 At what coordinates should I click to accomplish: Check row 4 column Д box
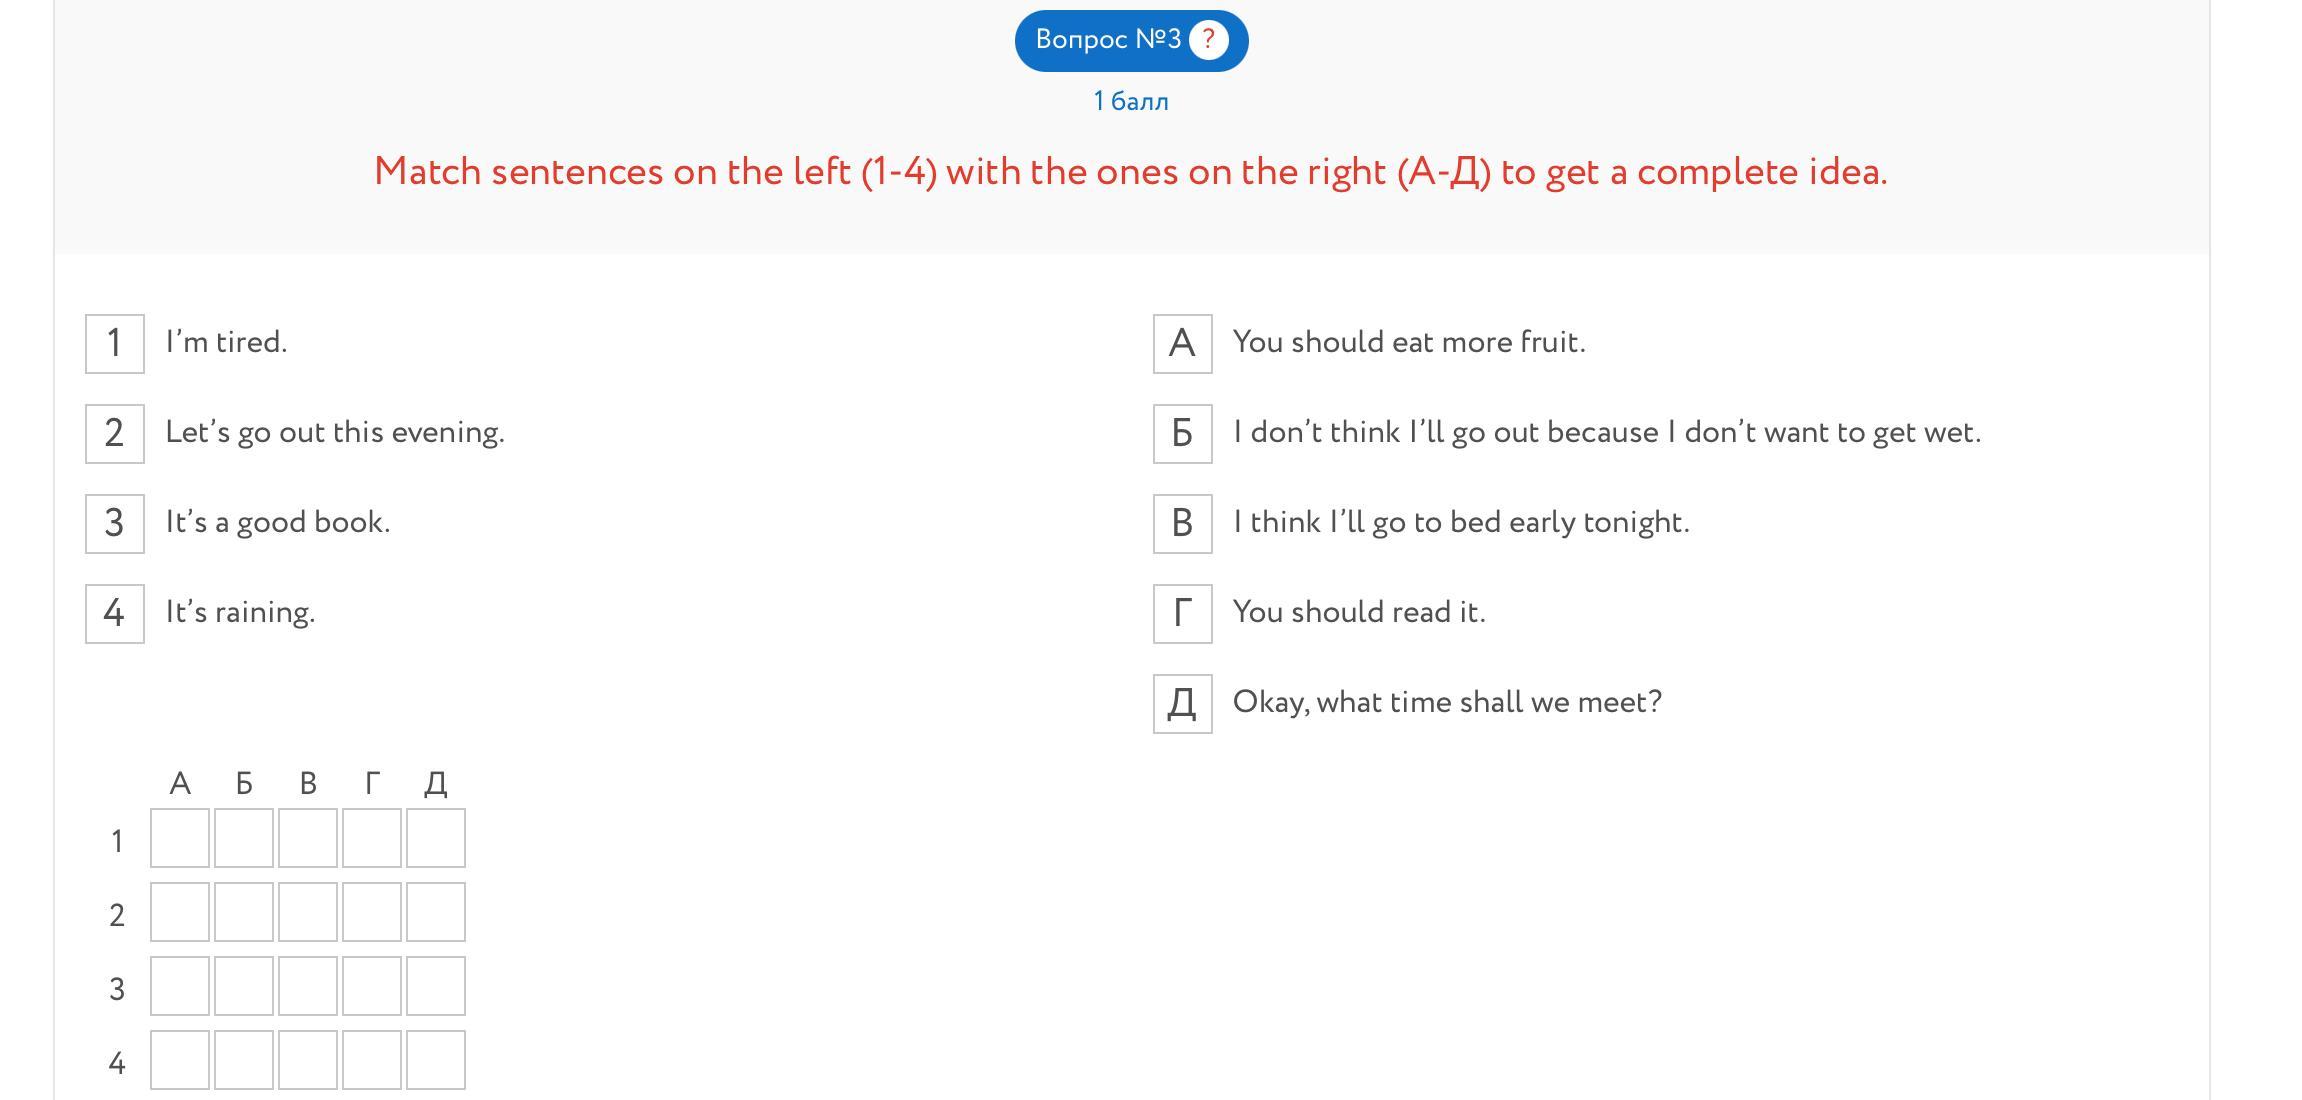click(x=436, y=1060)
